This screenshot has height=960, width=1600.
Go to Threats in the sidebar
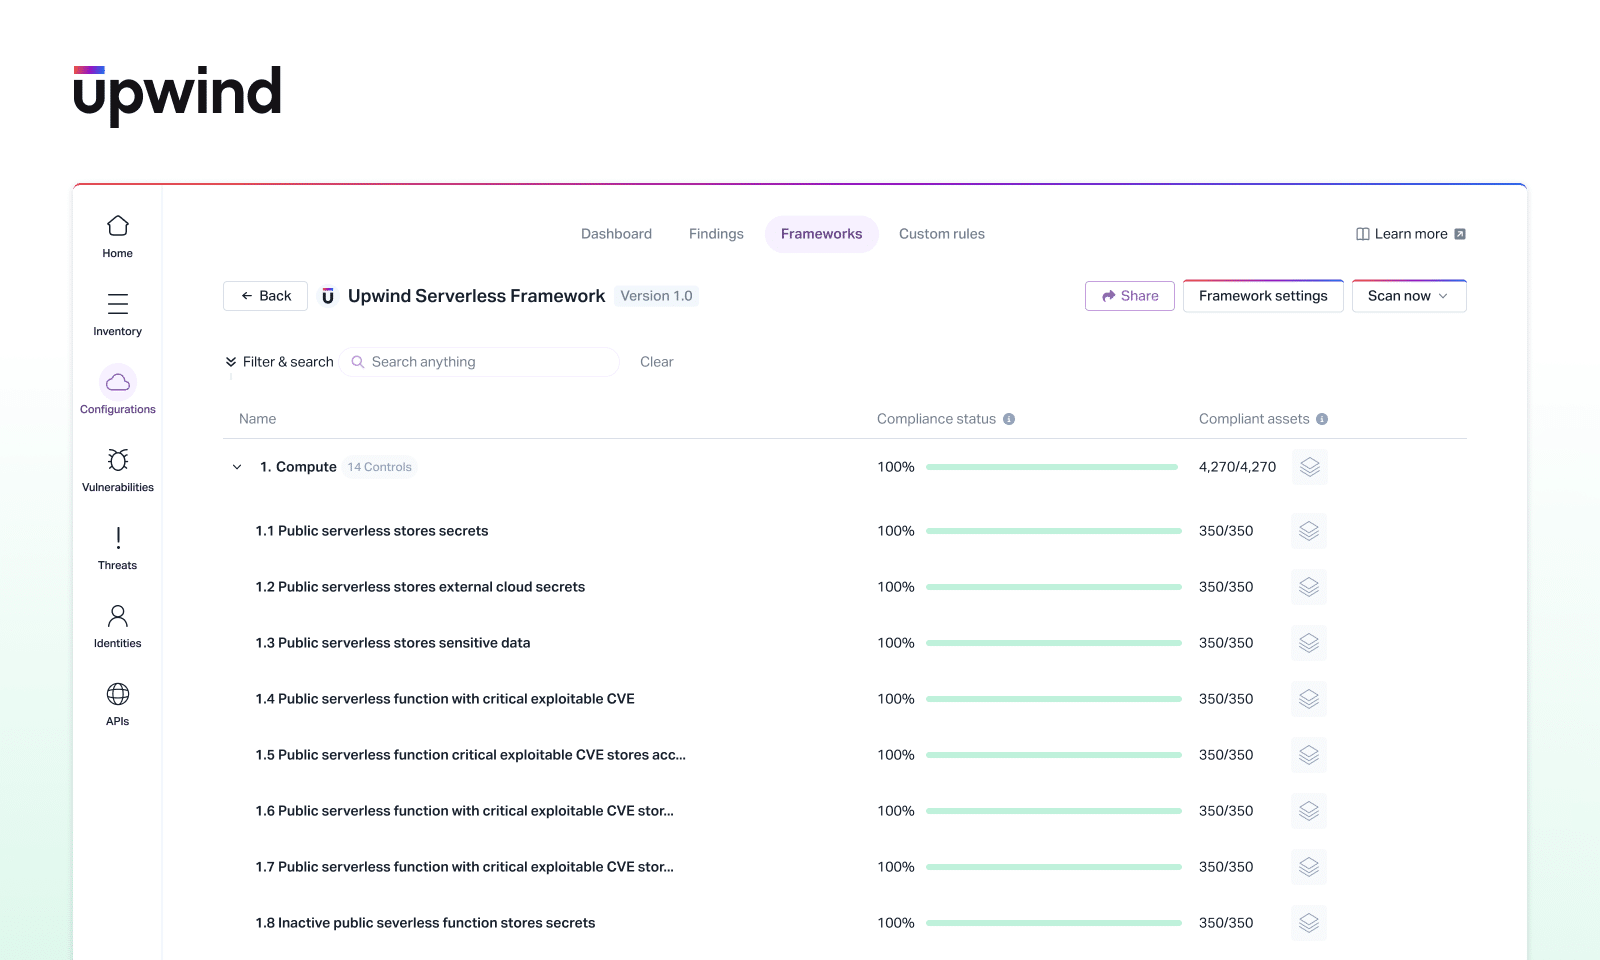click(x=118, y=539)
